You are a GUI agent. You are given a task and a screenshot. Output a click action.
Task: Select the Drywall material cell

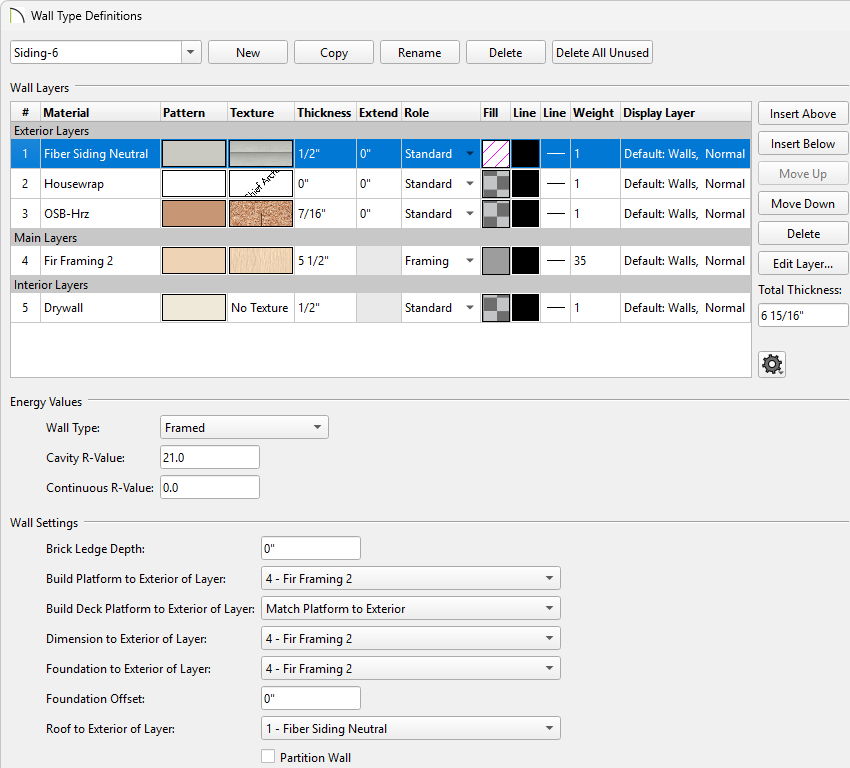100,308
